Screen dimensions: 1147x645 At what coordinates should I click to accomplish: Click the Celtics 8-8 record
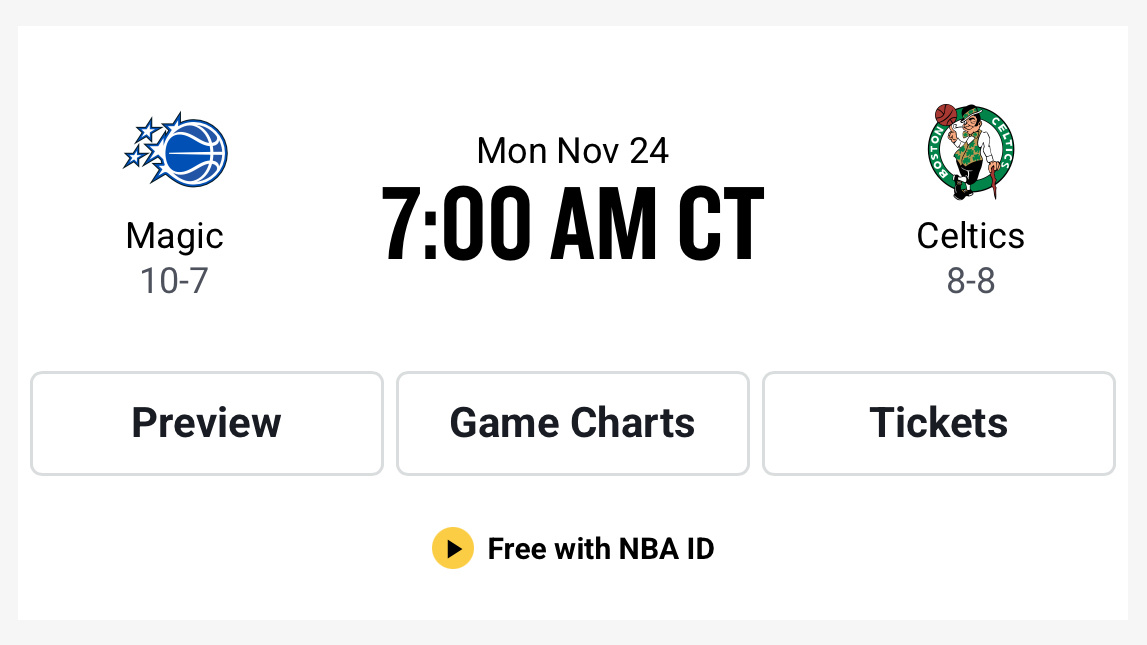coord(970,281)
